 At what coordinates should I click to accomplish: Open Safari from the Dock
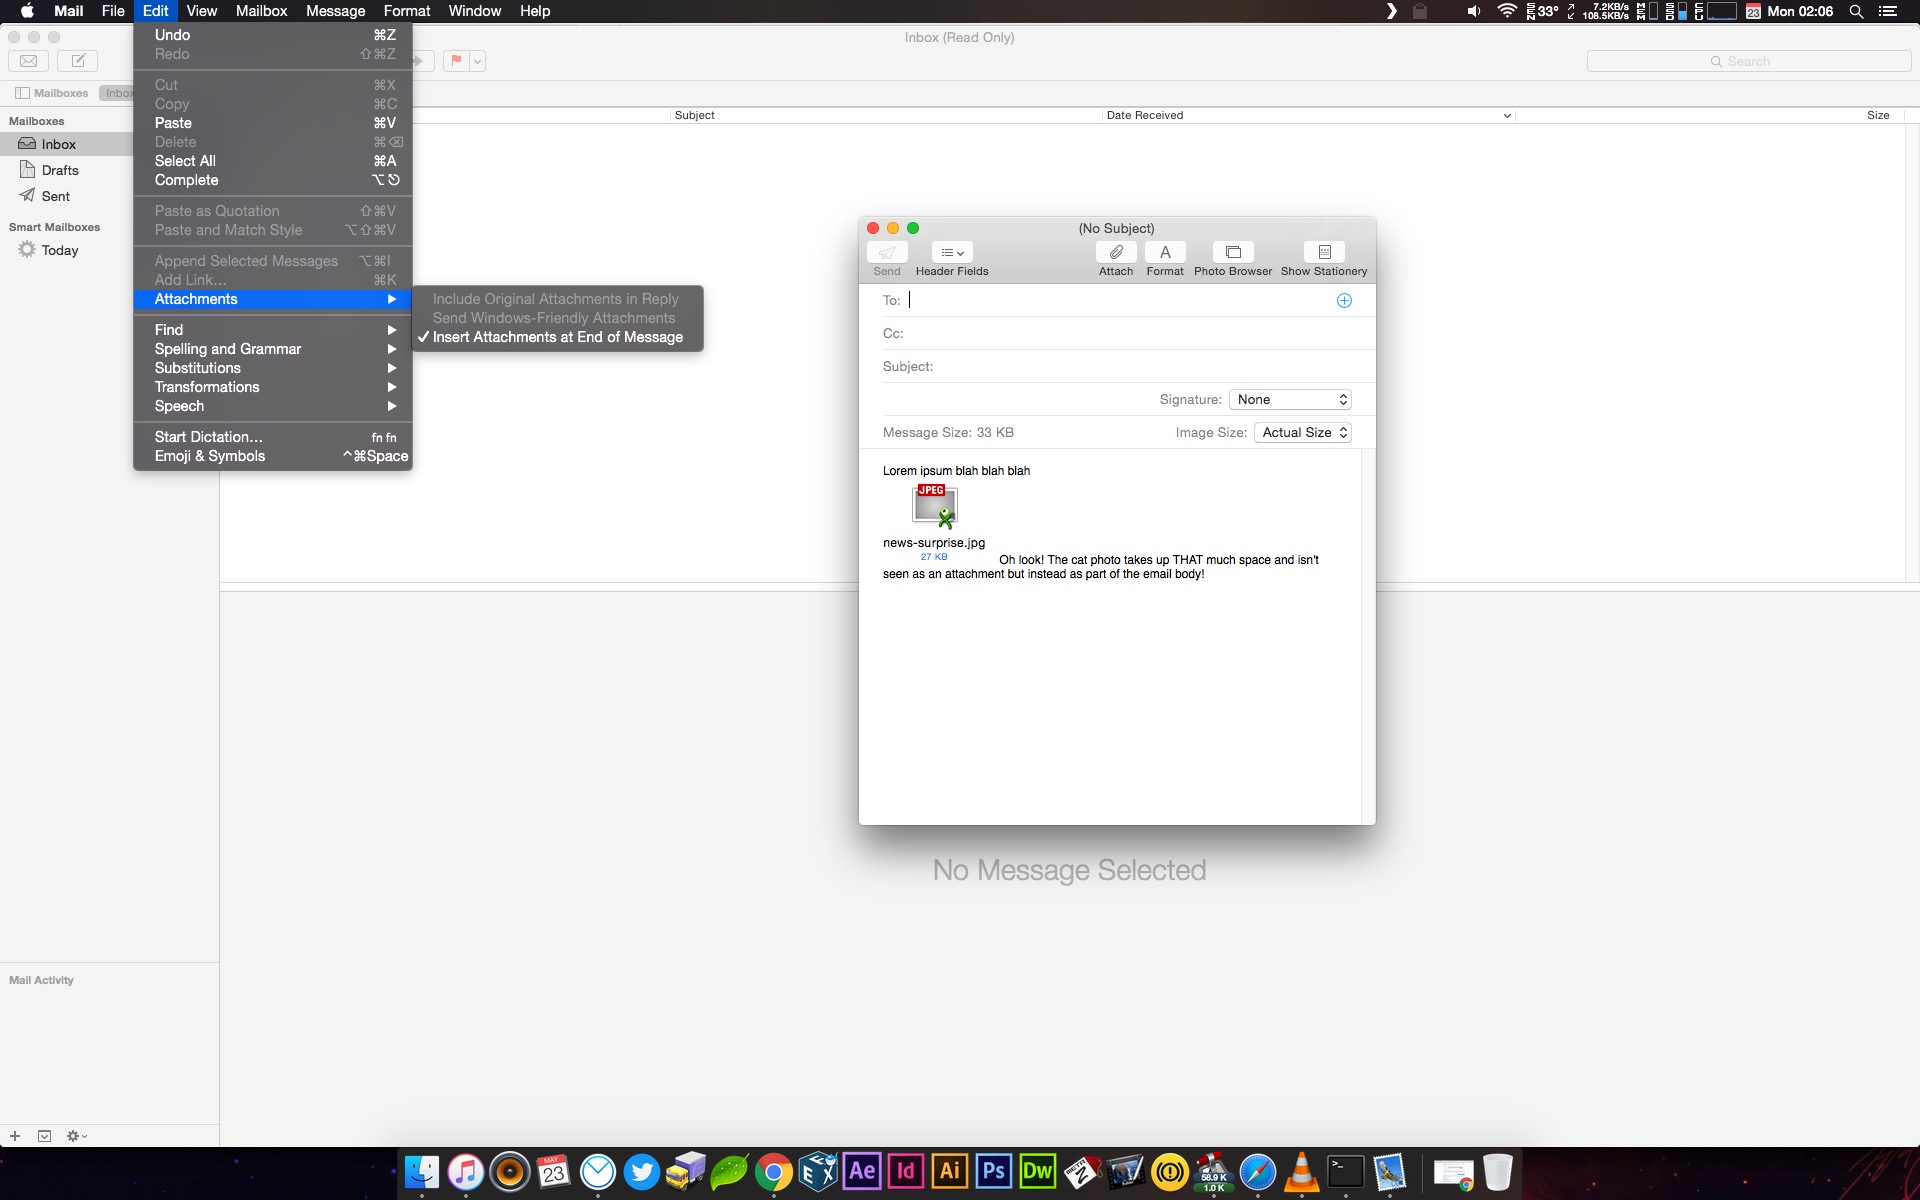tap(1257, 1172)
